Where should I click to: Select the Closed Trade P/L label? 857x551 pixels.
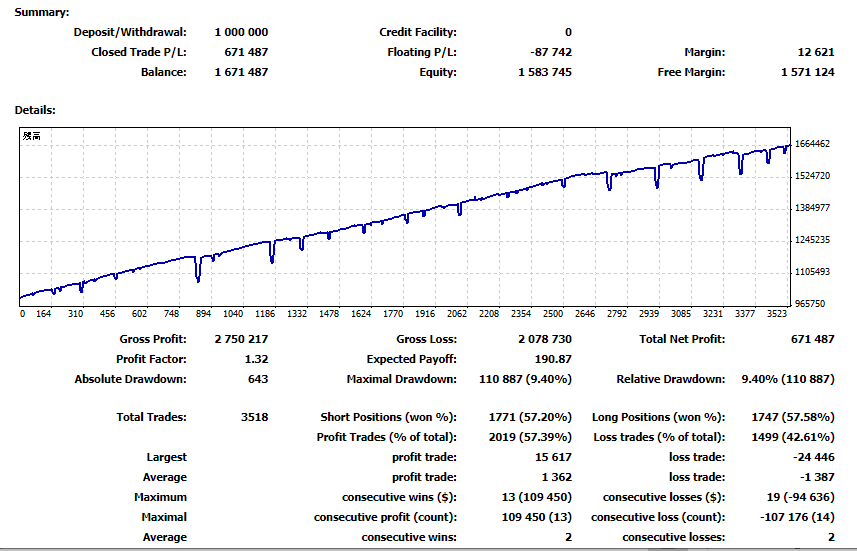tap(138, 52)
